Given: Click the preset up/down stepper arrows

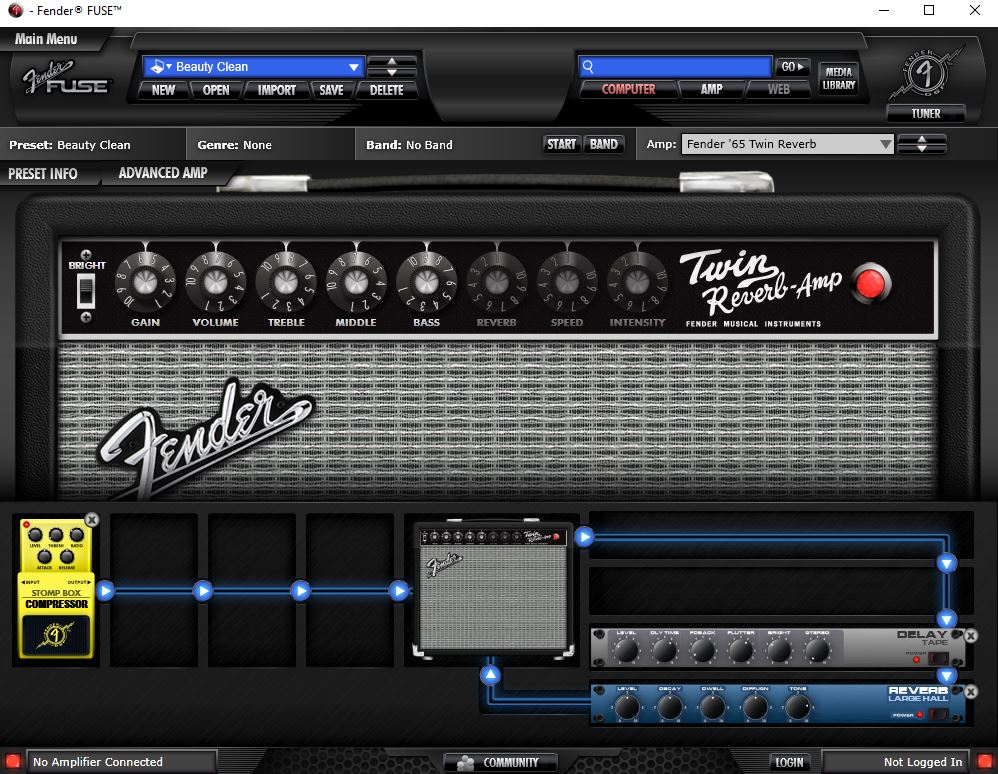Looking at the screenshot, I should [392, 67].
